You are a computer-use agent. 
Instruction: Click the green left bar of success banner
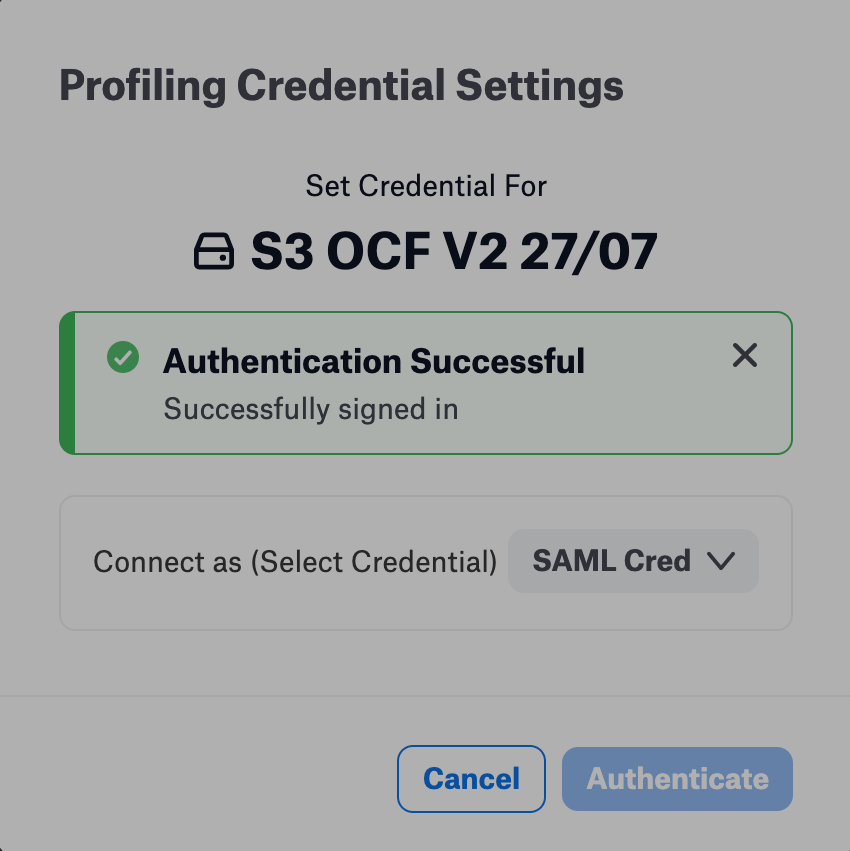[x=67, y=383]
